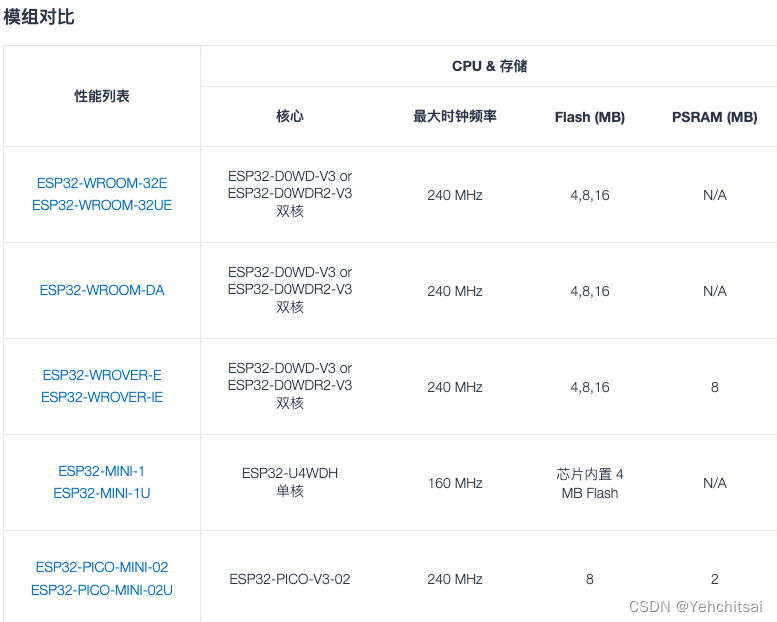Click the Flash (MB) column header
The height and width of the screenshot is (622, 777).
(590, 117)
